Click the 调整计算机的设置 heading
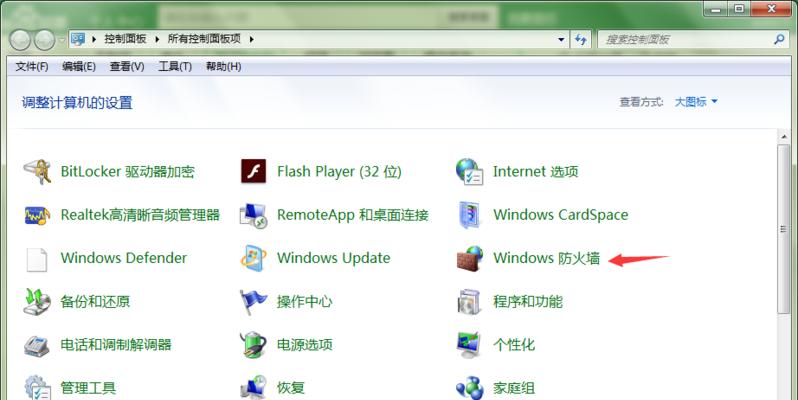Viewport: 798px width, 400px height. (x=77, y=103)
